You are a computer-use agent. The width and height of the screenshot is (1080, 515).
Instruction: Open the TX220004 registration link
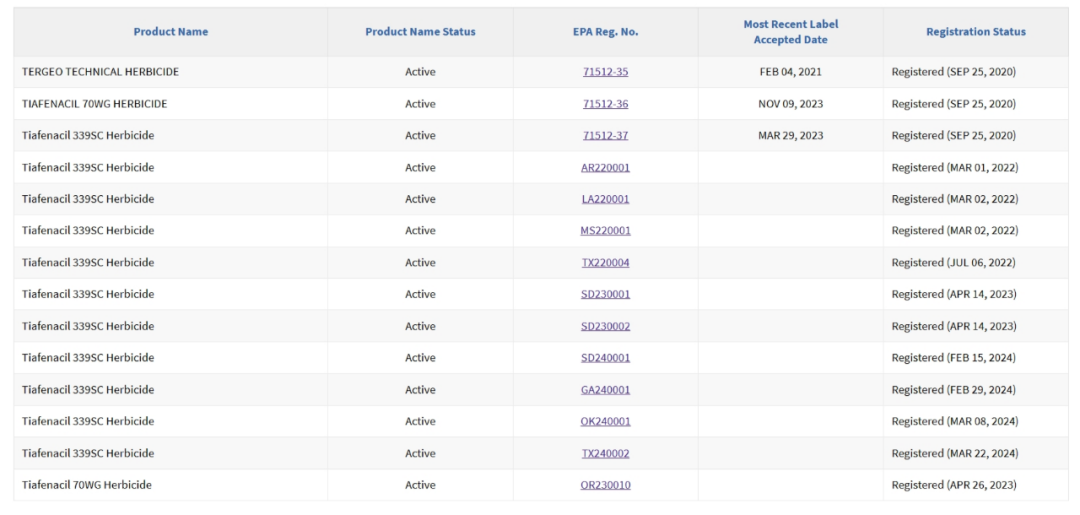tap(605, 263)
